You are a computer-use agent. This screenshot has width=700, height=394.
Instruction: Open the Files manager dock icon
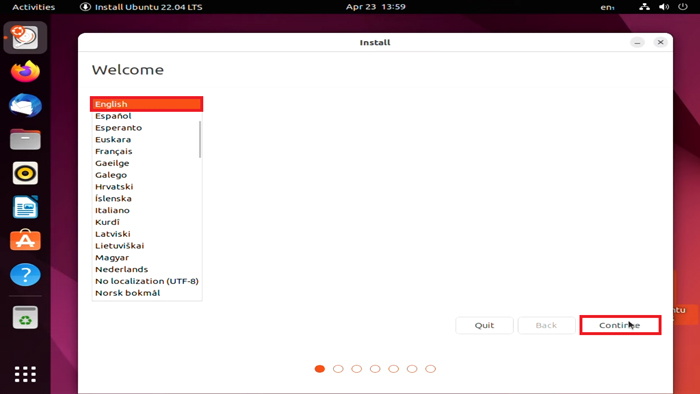click(x=25, y=139)
